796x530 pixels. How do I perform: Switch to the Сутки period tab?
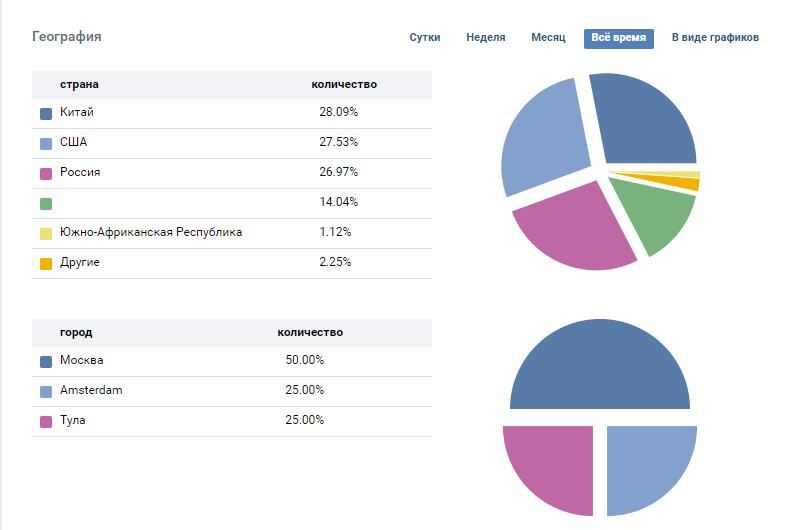pos(425,38)
